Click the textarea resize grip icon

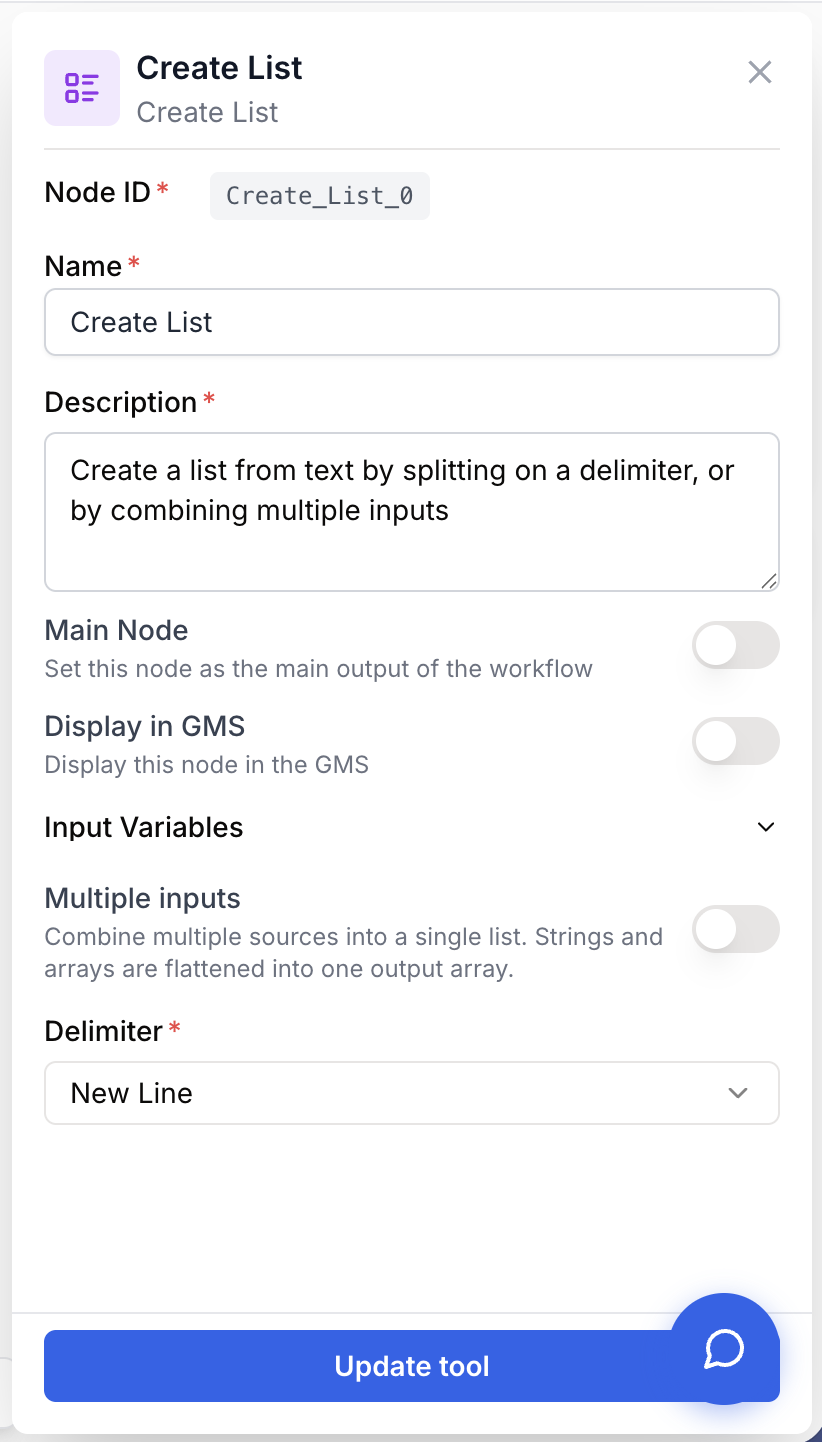[768, 581]
